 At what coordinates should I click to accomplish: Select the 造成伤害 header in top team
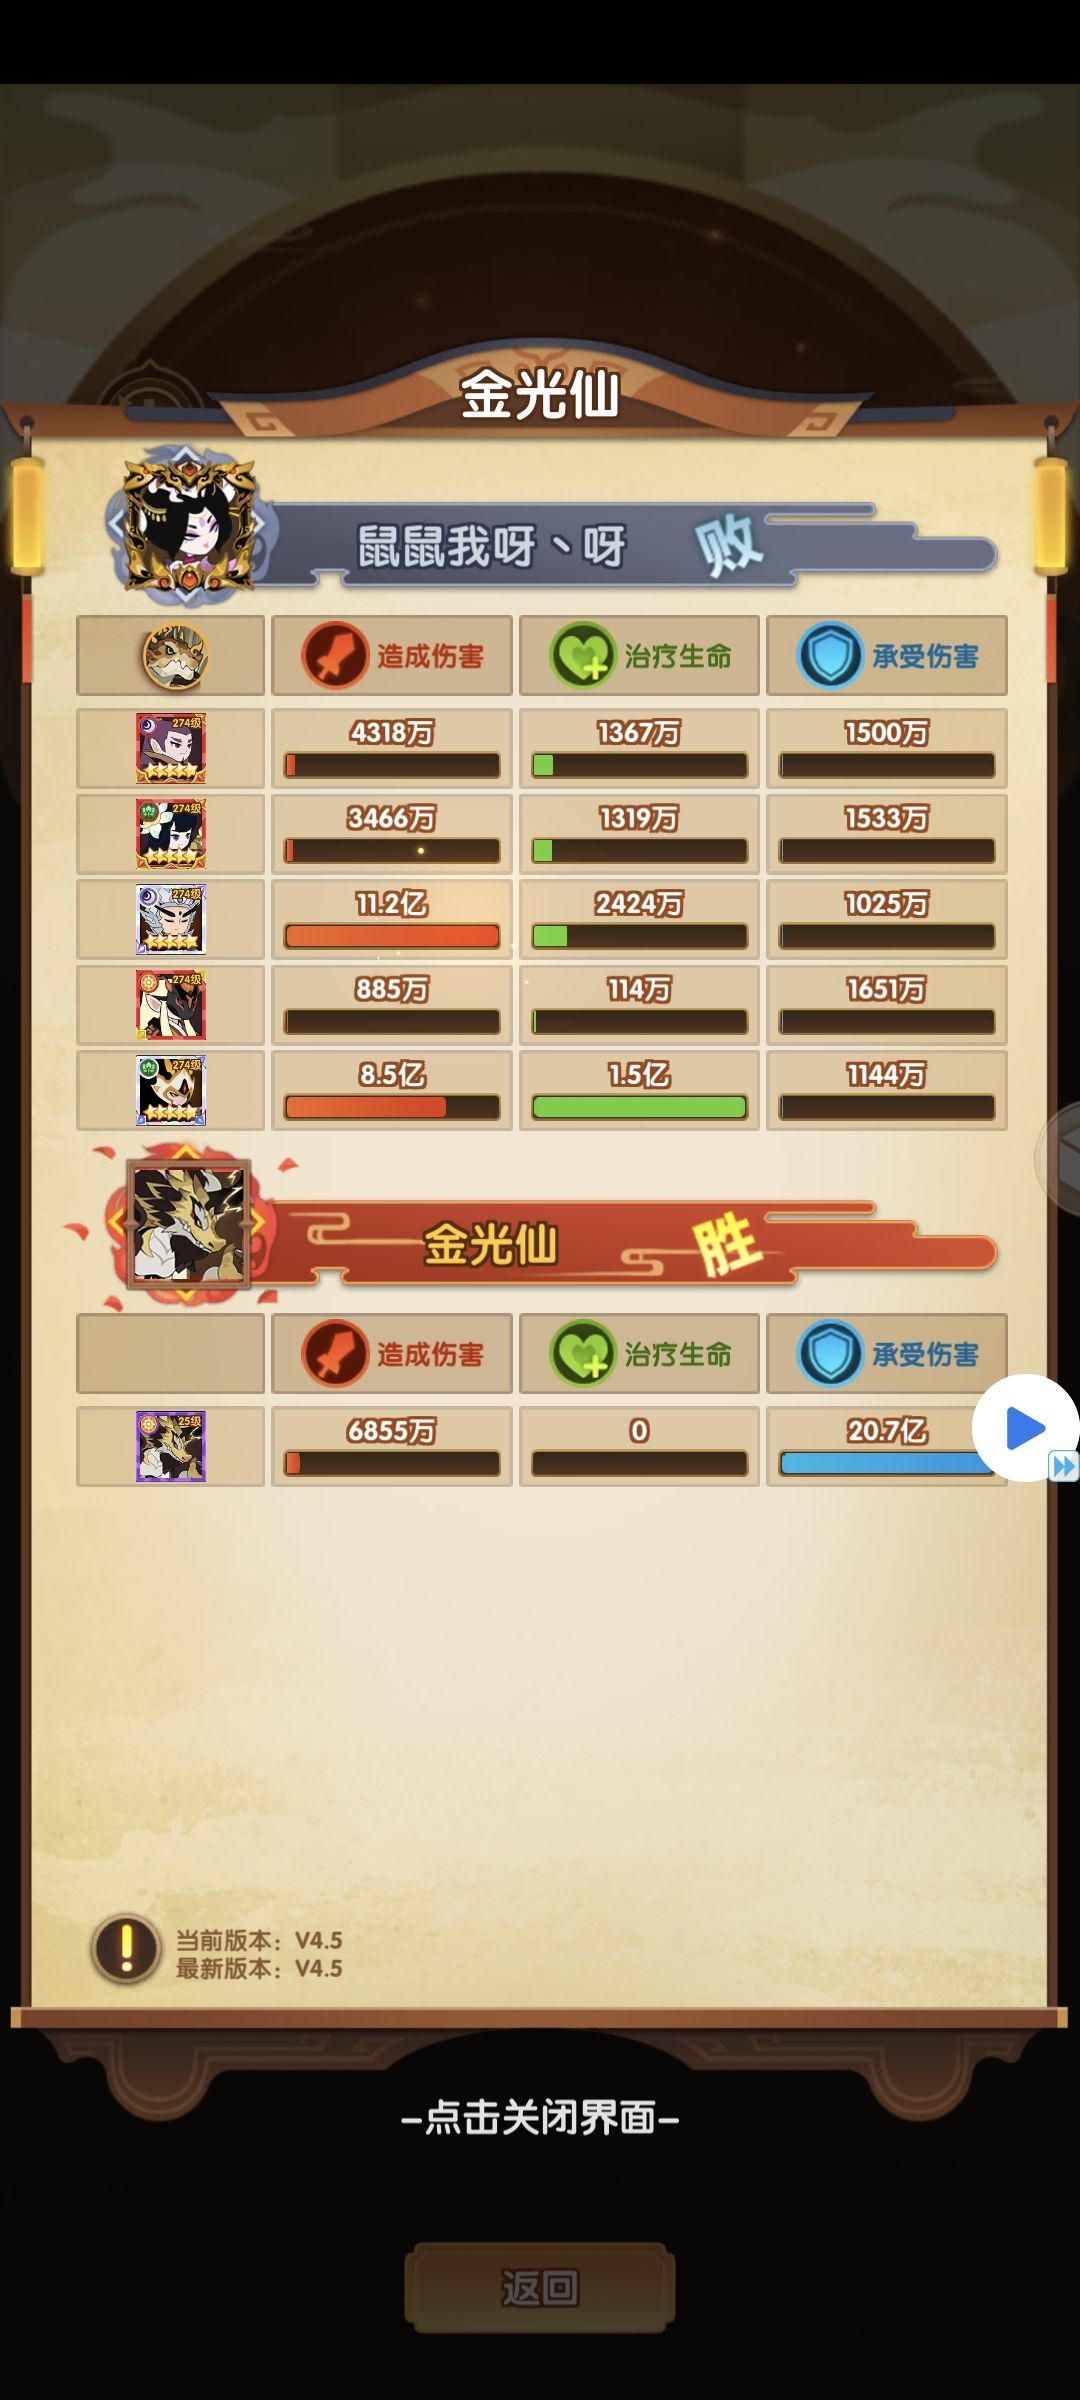pyautogui.click(x=392, y=656)
